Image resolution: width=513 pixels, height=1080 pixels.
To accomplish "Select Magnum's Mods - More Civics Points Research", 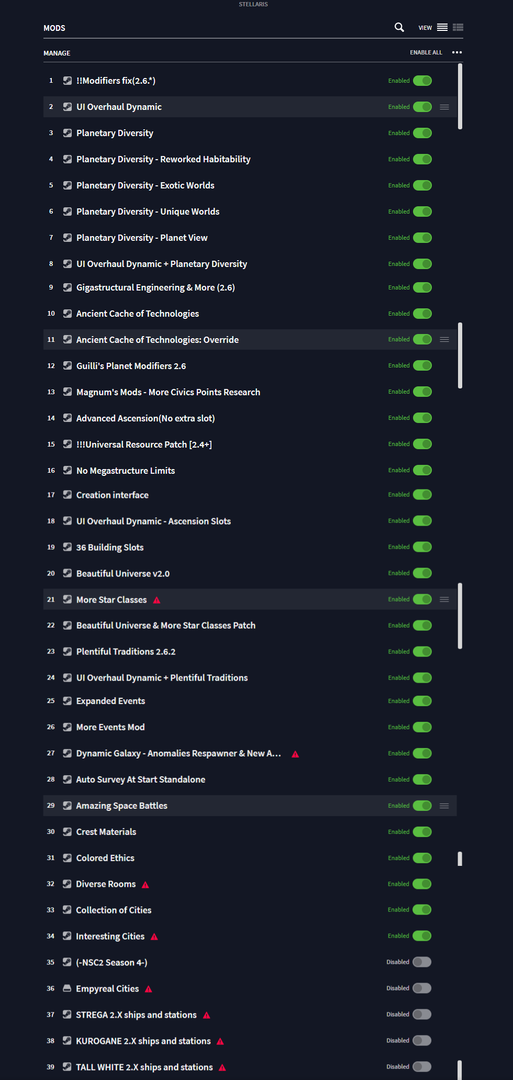I will pyautogui.click(x=168, y=392).
